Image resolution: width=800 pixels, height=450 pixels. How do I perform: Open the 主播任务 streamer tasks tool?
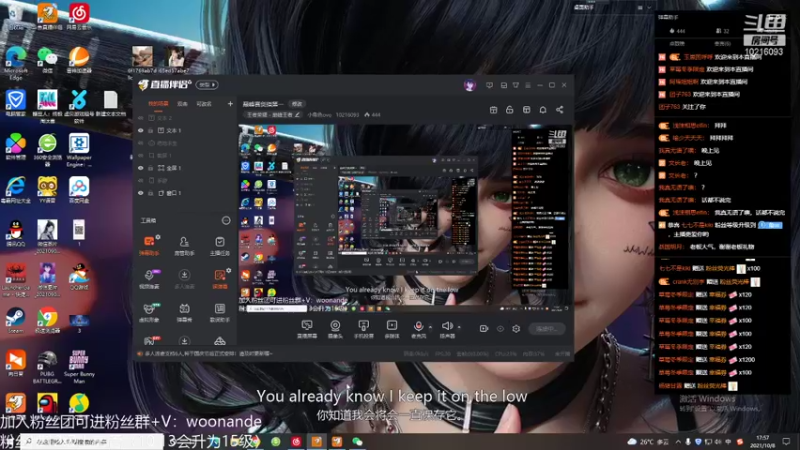click(x=219, y=245)
